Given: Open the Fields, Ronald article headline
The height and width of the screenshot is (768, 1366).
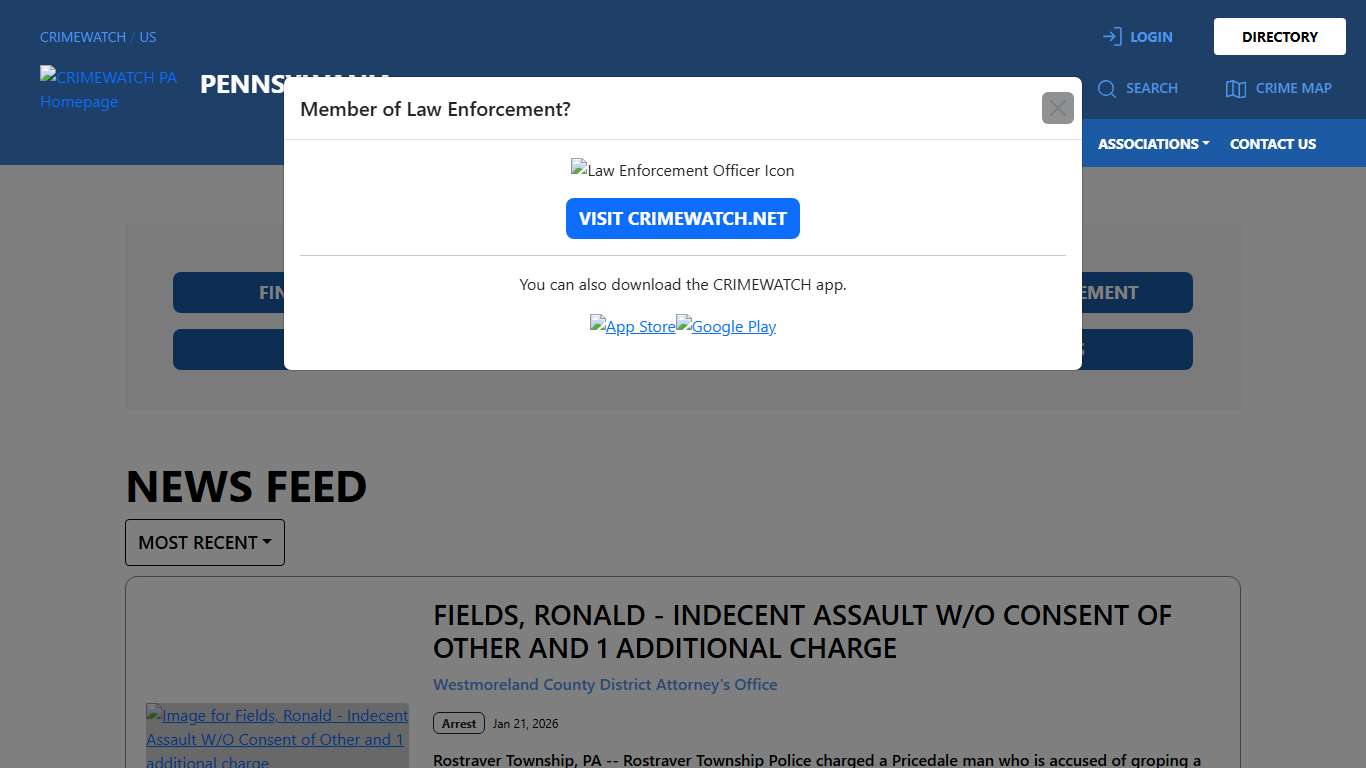Looking at the screenshot, I should point(802,631).
